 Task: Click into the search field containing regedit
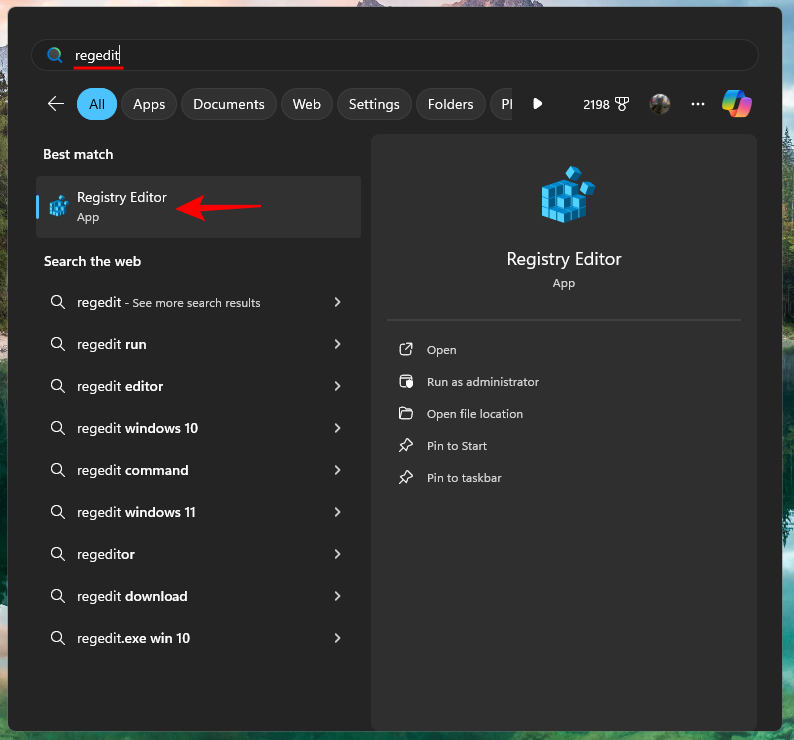(x=394, y=55)
